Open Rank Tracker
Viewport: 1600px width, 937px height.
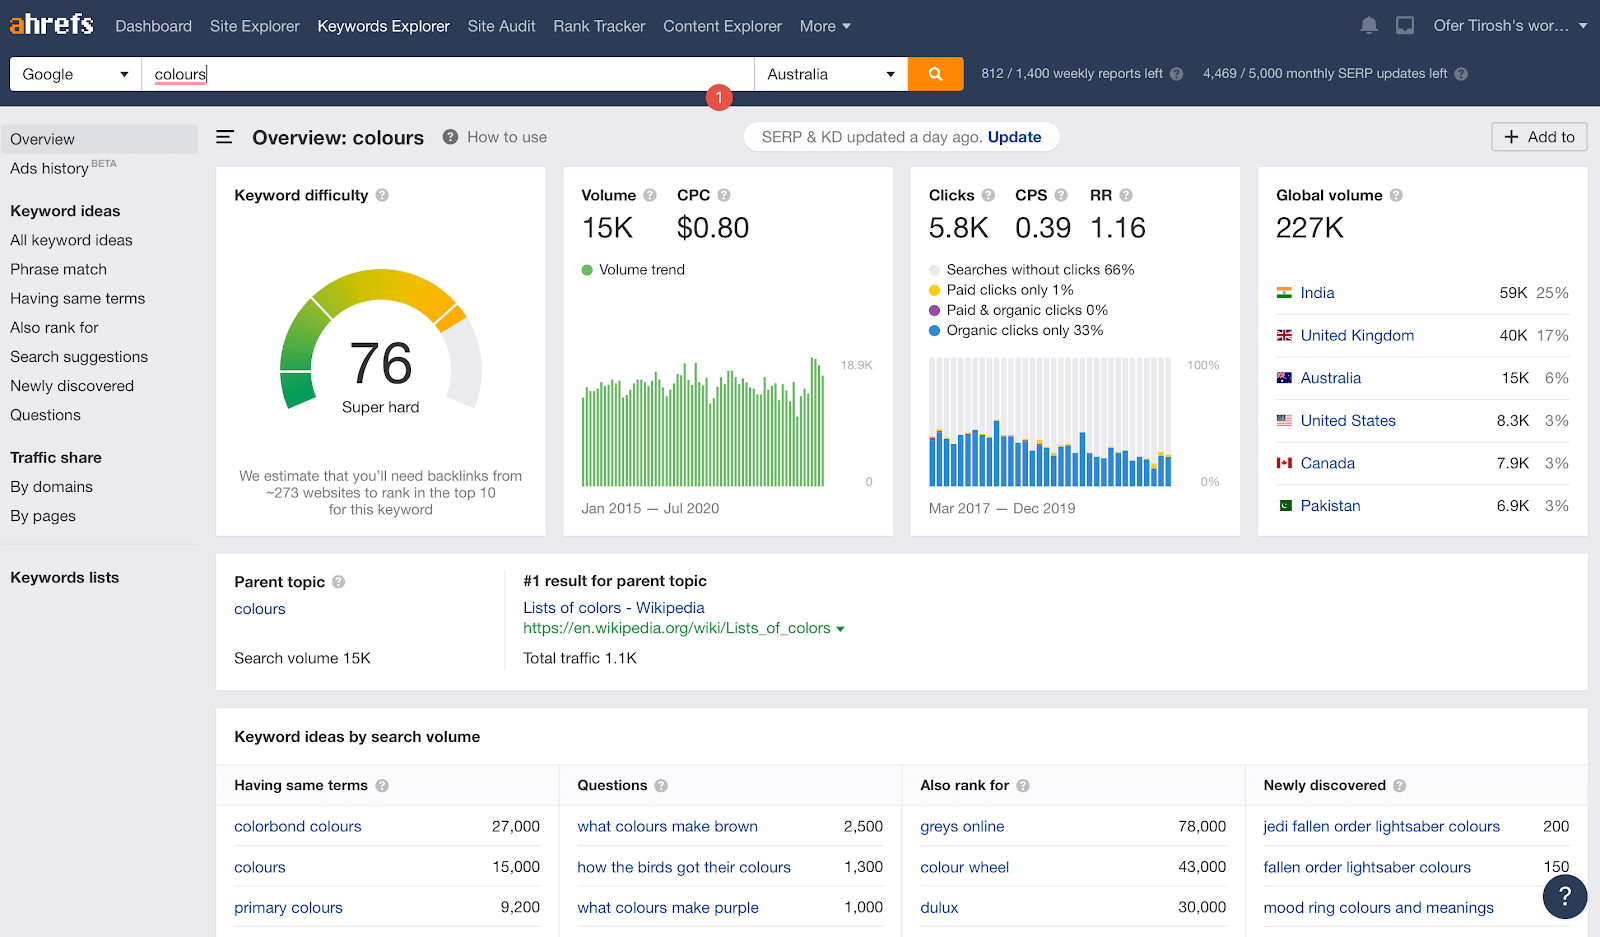click(x=599, y=26)
